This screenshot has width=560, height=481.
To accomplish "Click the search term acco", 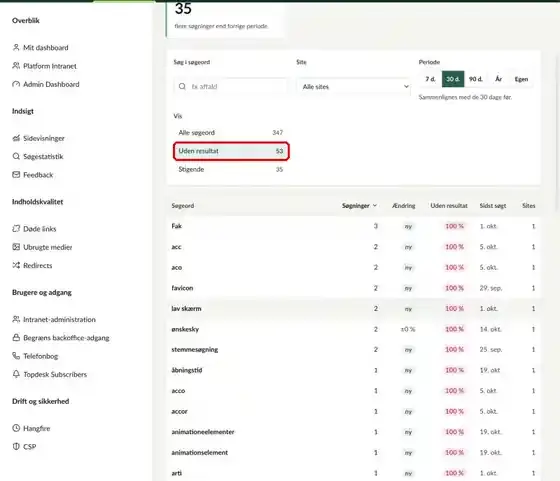I will point(178,391).
